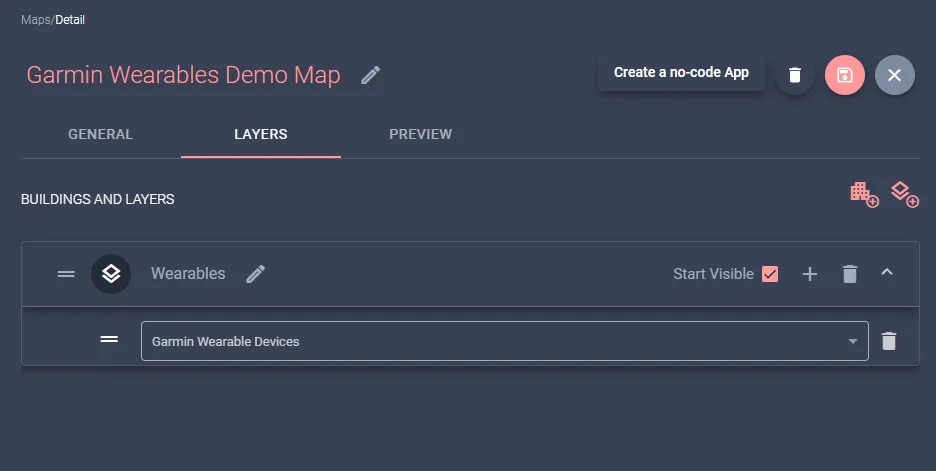The width and height of the screenshot is (936, 471).
Task: Click the BUILDINGS AND LAYERS heading
Action: [x=98, y=199]
